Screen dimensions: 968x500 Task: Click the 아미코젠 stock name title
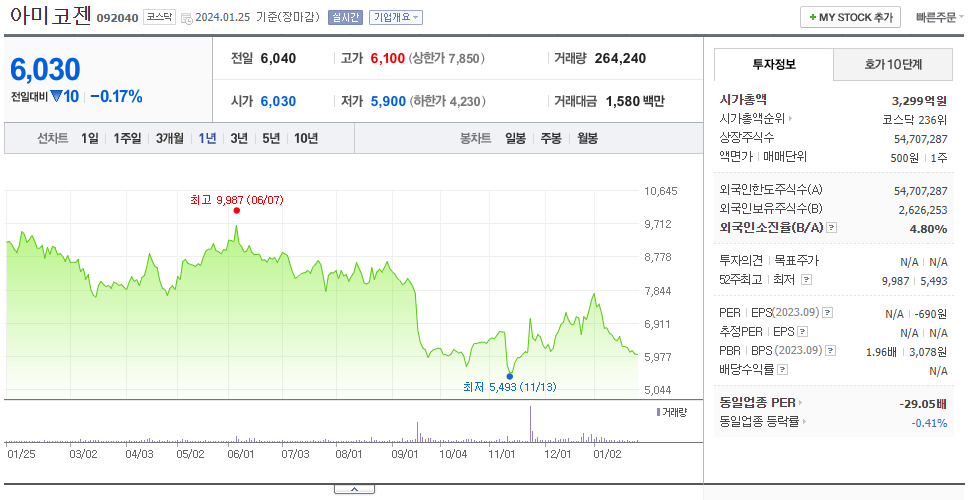pos(51,15)
